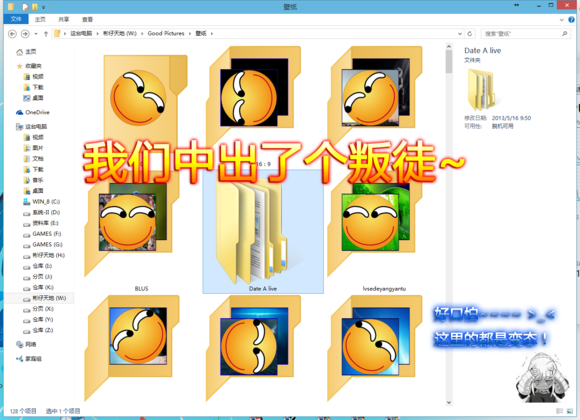Go forward with the Forward arrow button
This screenshot has height=420, width=580.
25,34
